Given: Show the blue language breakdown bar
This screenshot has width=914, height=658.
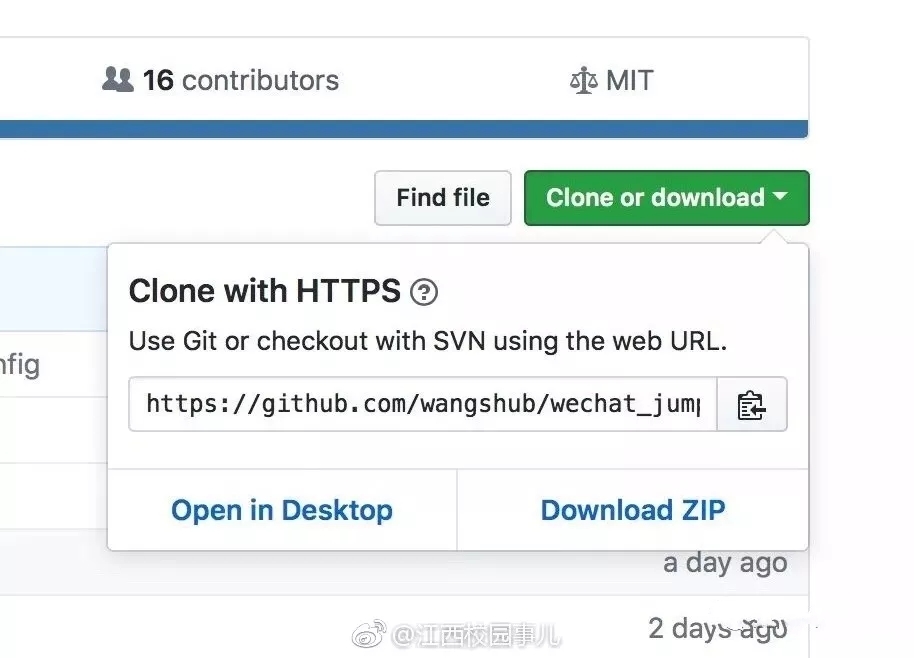Looking at the screenshot, I should [x=404, y=129].
